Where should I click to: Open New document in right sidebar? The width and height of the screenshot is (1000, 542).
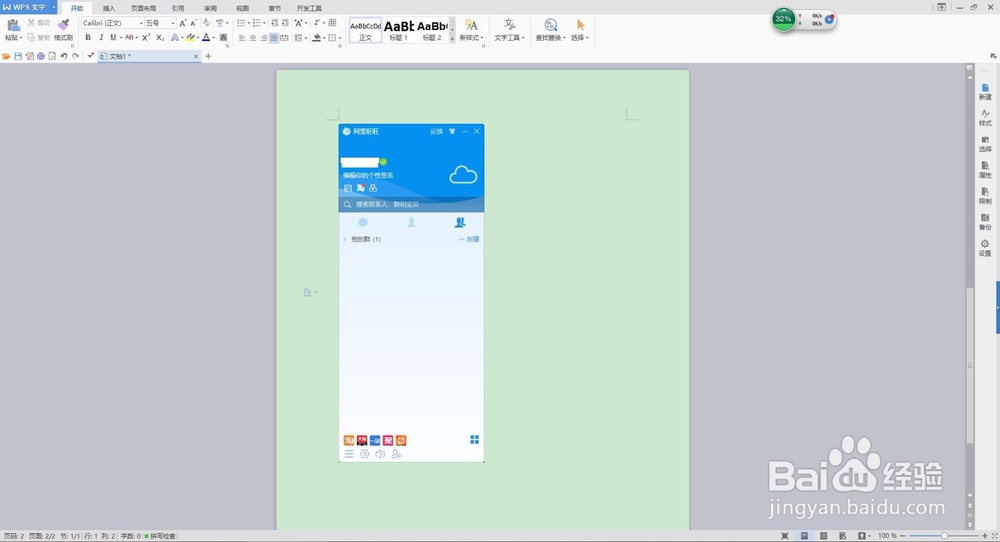coord(985,91)
